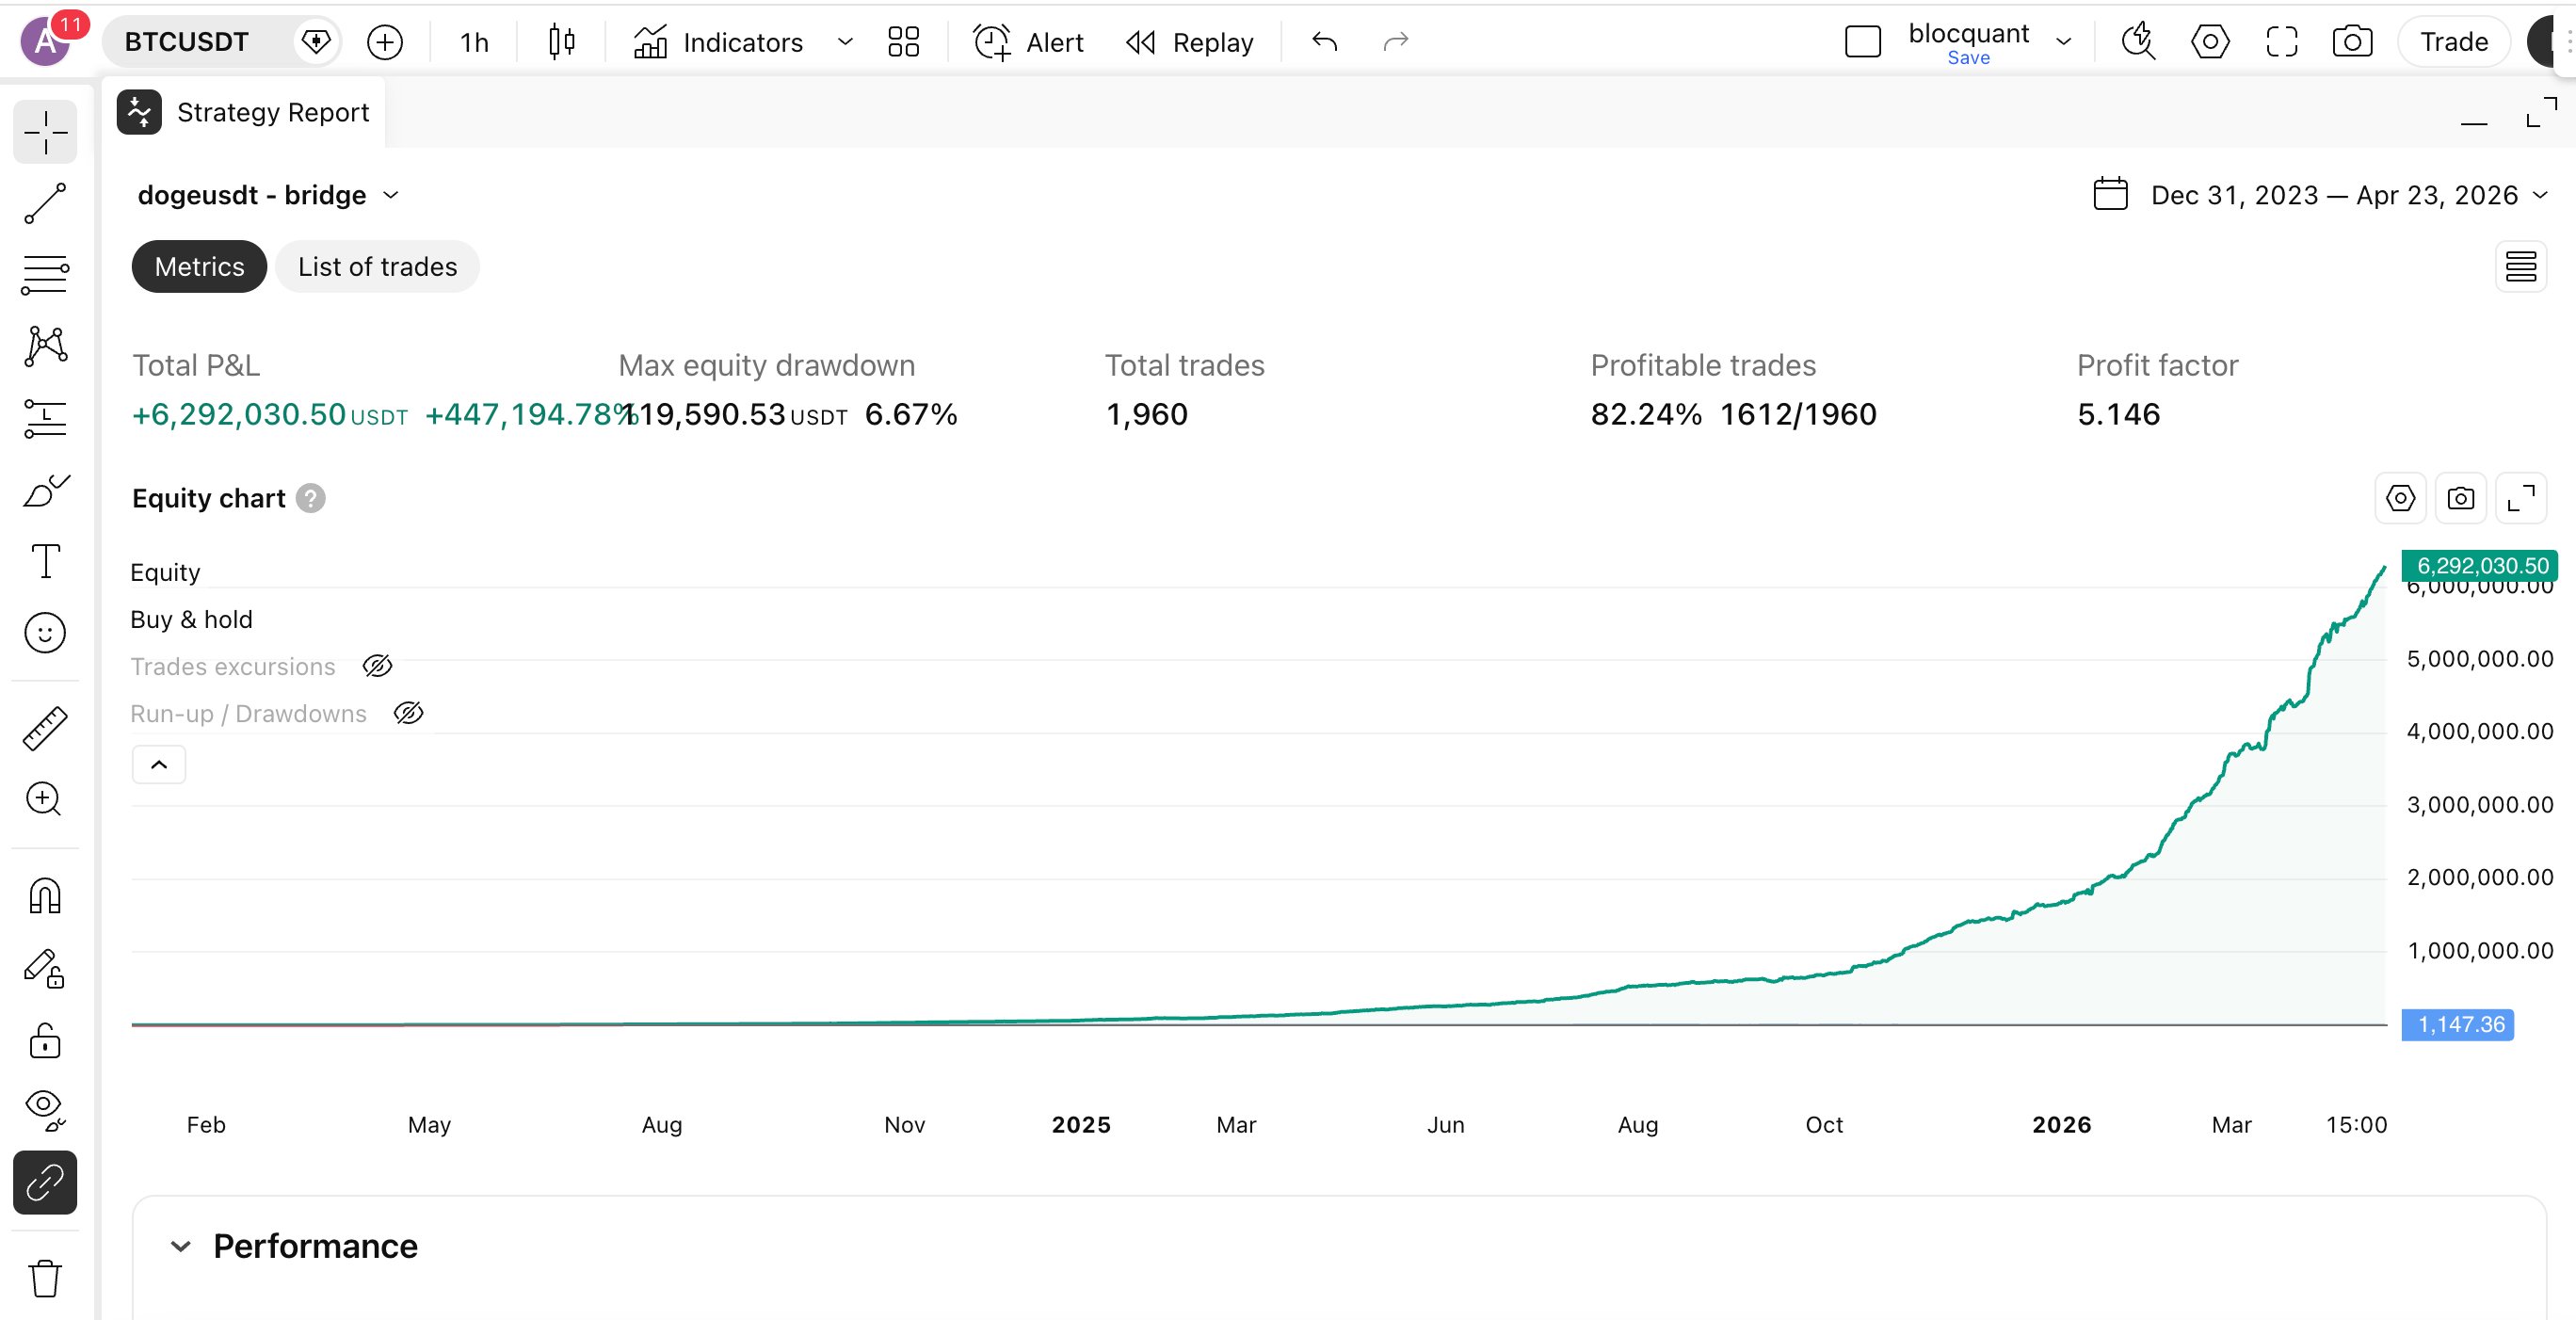Enable magnet mode in sidebar
Screen dimensions: 2576x1320
click(x=45, y=895)
